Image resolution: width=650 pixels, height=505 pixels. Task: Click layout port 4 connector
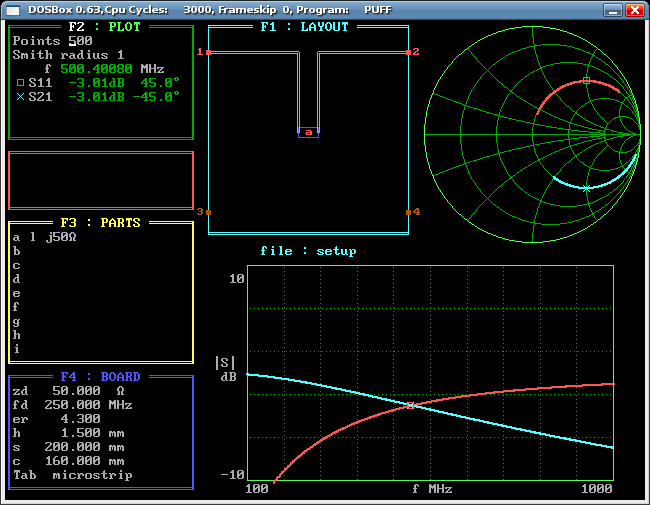point(408,212)
